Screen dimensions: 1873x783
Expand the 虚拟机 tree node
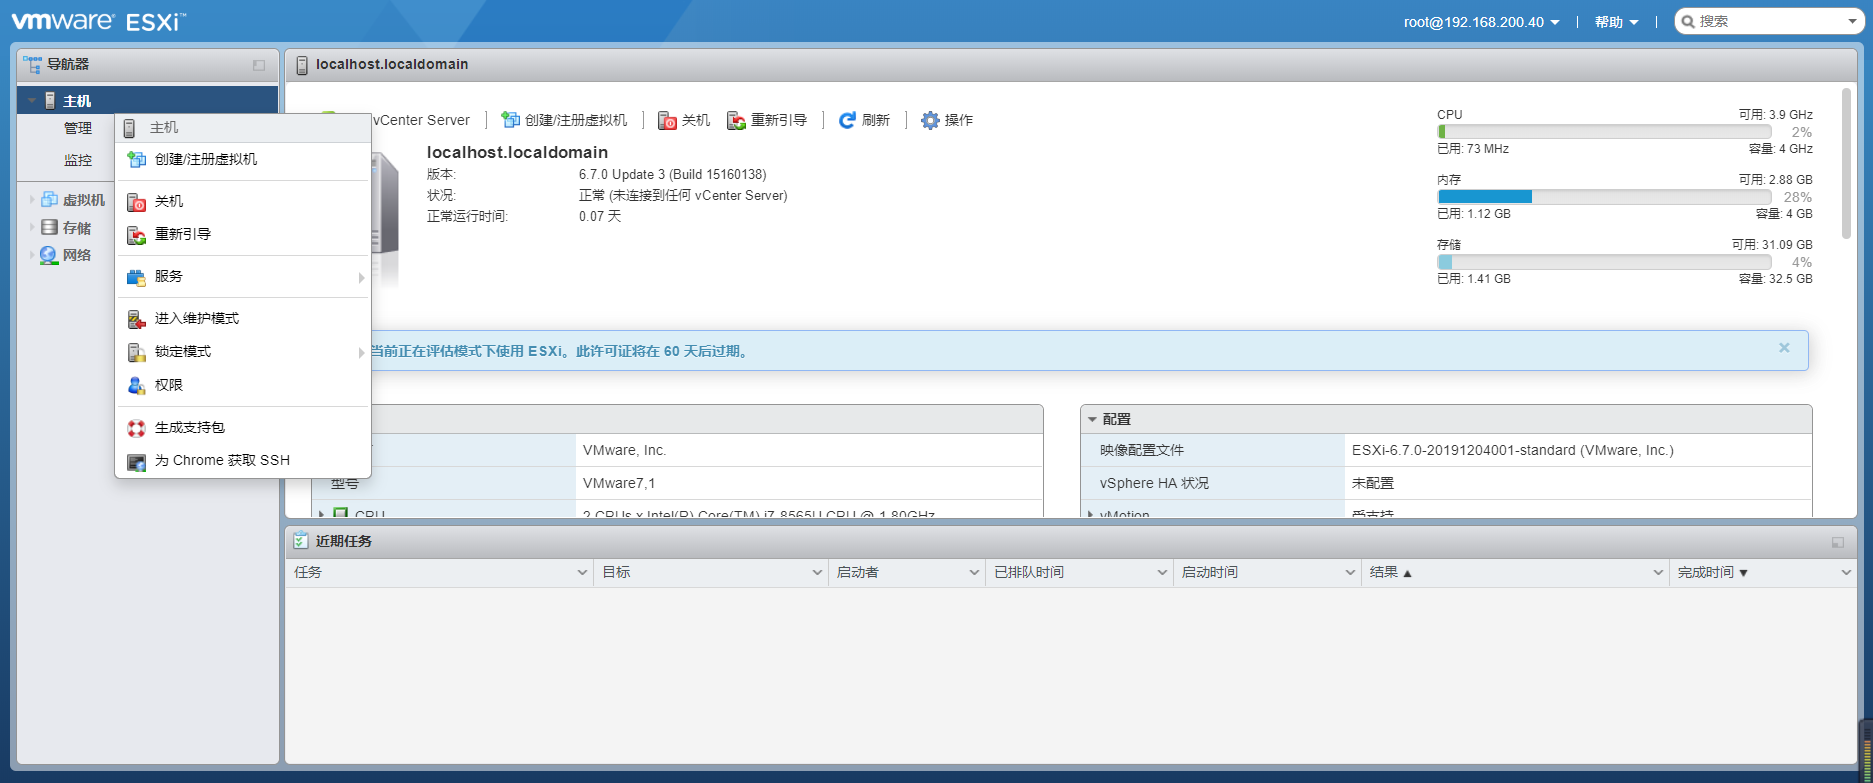[32, 200]
